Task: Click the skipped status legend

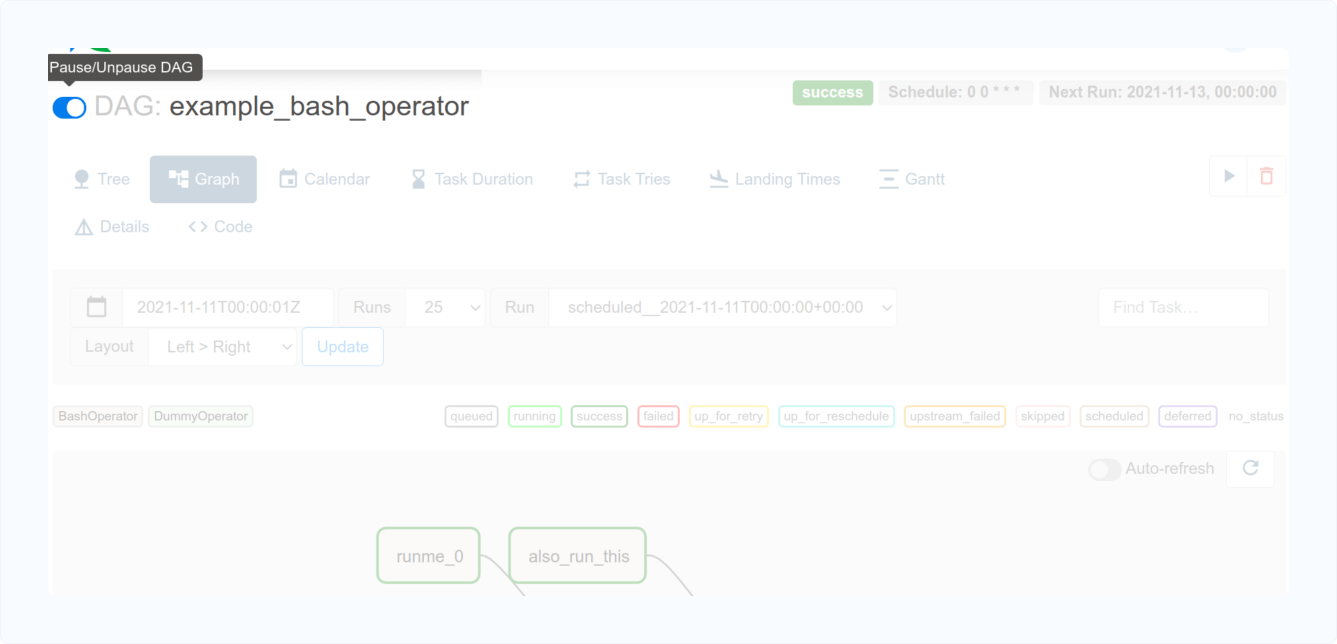Action: click(x=1043, y=416)
